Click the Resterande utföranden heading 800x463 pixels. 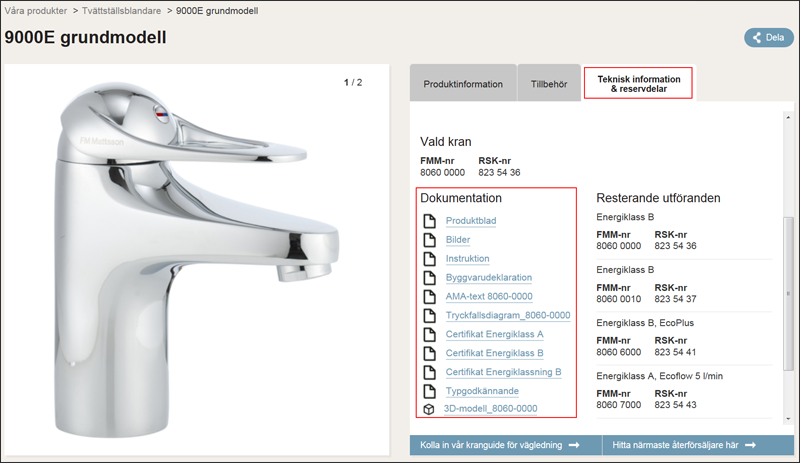pos(658,198)
